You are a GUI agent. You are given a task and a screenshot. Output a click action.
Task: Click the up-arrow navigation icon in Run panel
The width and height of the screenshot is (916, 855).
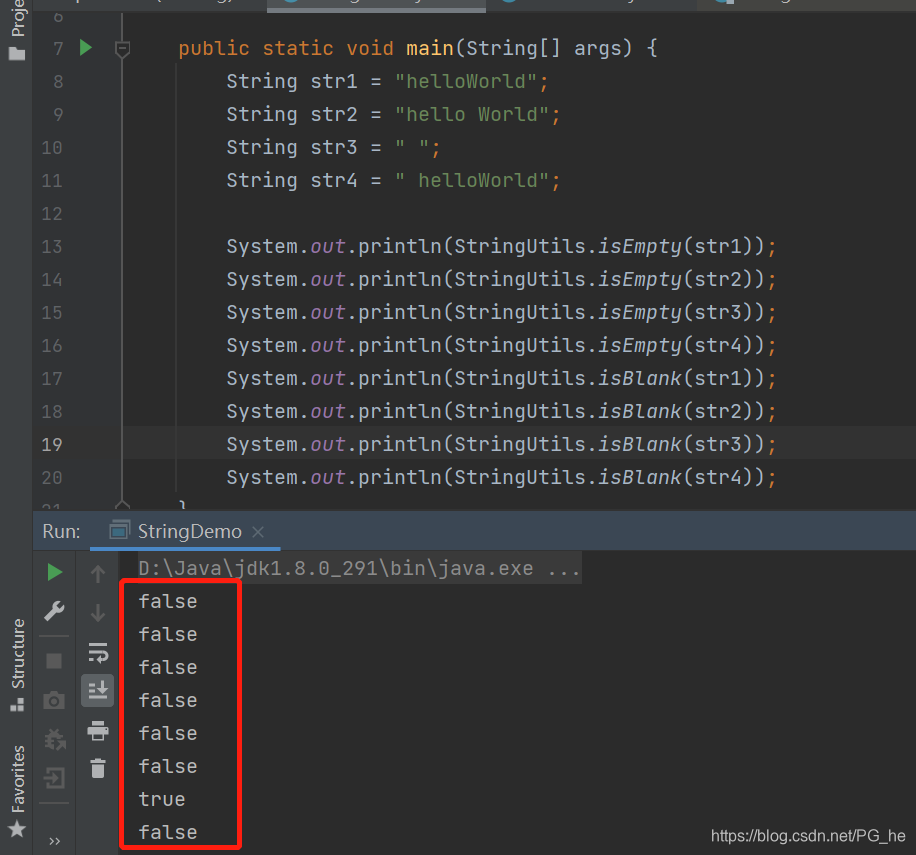(97, 573)
